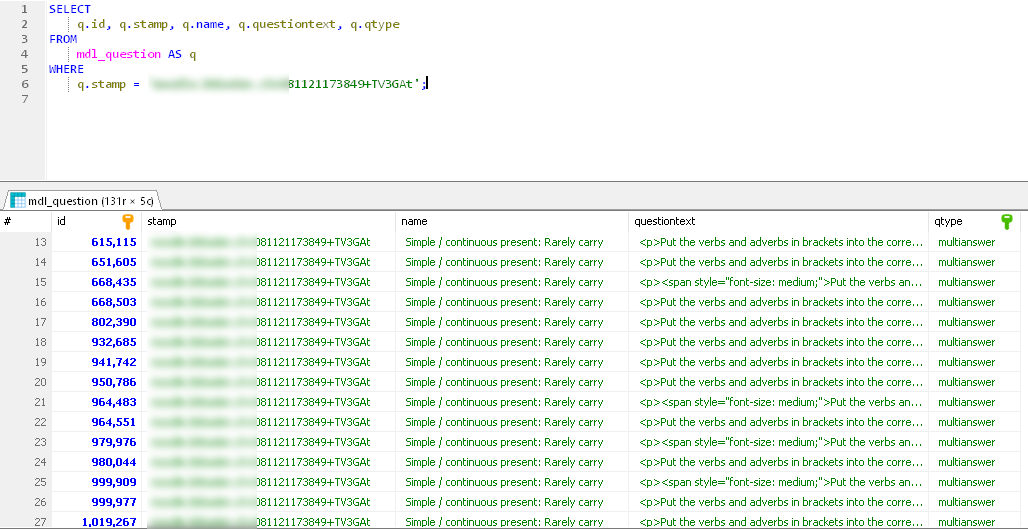
Task: Select the name cell in row 14
Action: (x=512, y=262)
